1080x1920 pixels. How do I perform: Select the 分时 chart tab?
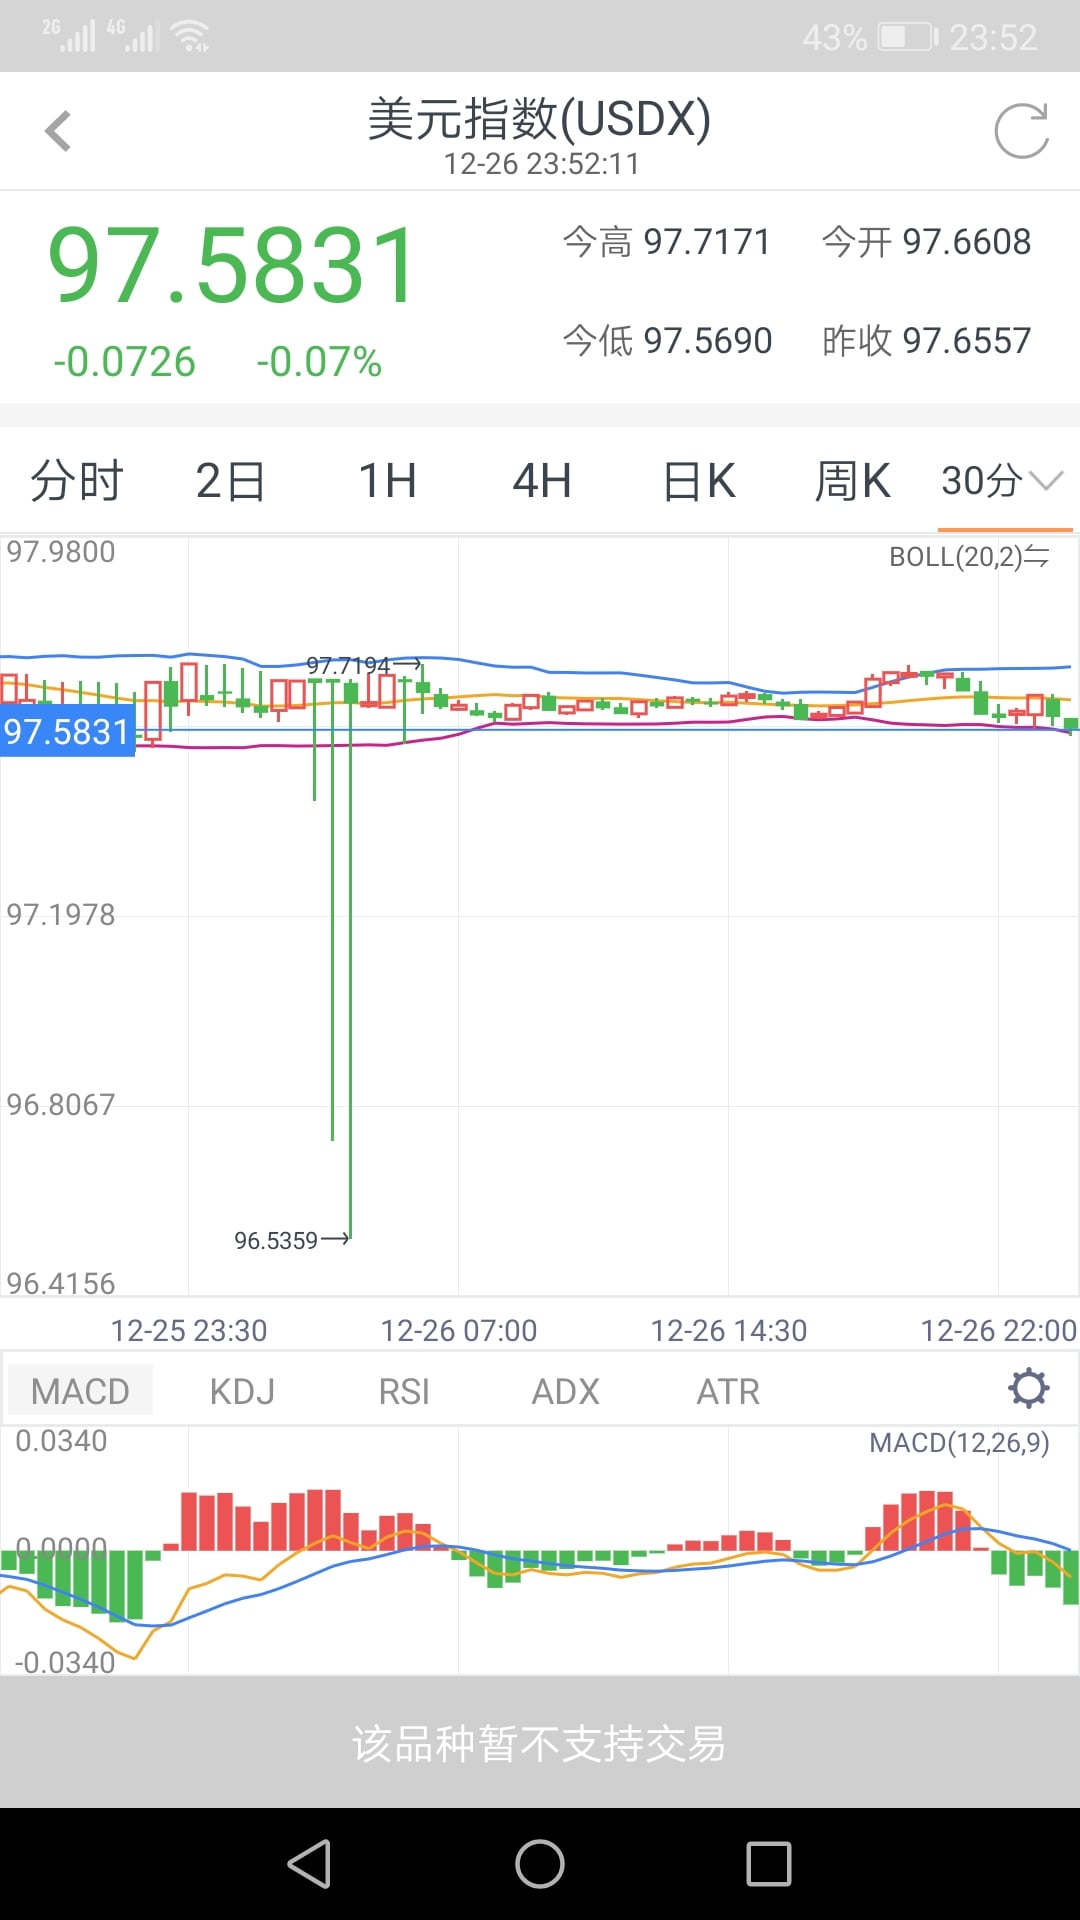click(x=76, y=481)
